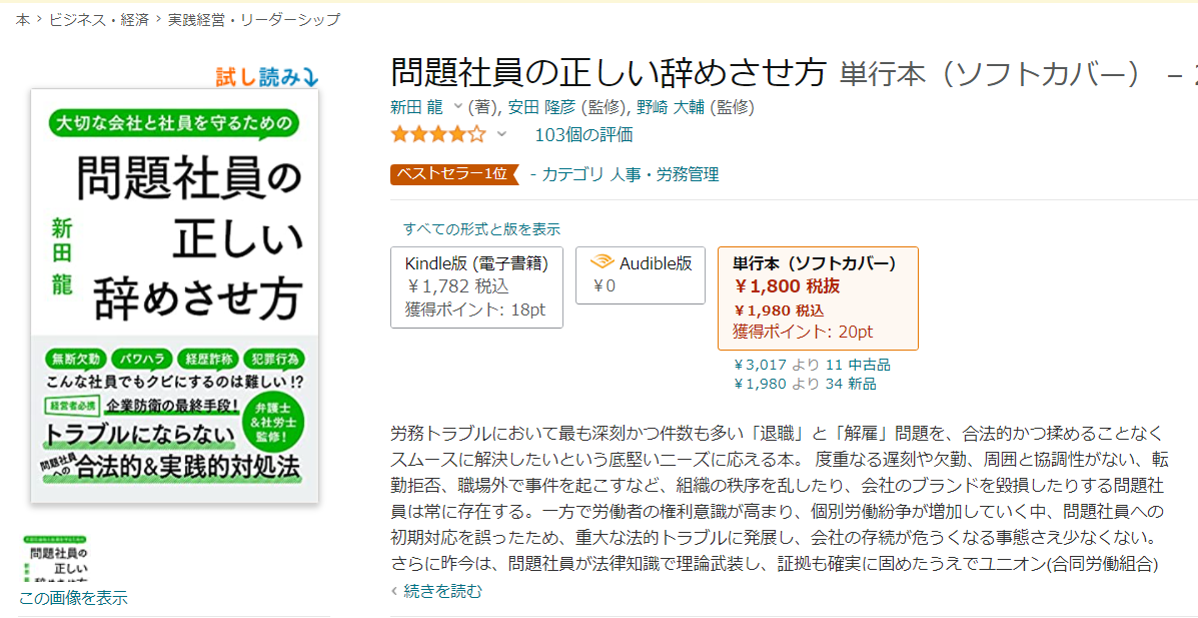
Task: Select 単行本（ソフトカバー）format option
Action: [x=817, y=298]
